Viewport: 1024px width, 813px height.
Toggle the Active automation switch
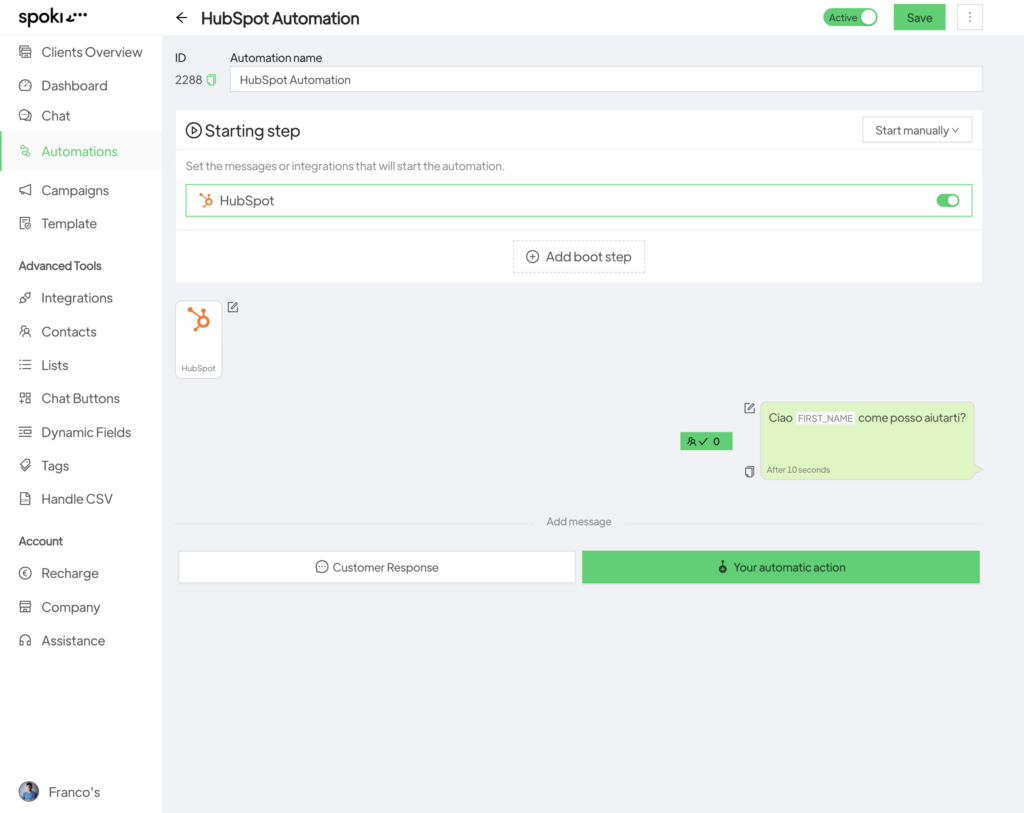tap(850, 18)
